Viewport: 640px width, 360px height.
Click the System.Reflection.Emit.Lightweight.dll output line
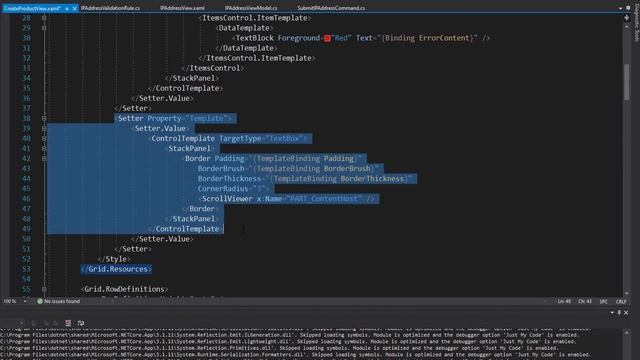tap(287, 342)
